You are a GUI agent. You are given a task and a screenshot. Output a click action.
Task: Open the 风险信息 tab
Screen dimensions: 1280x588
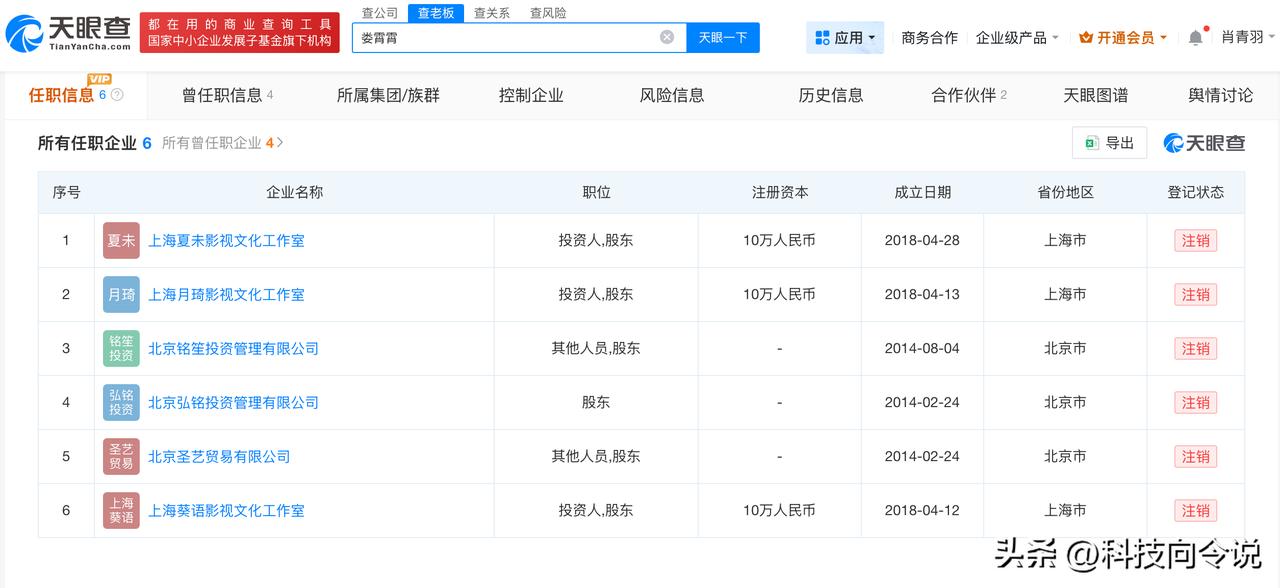[671, 95]
